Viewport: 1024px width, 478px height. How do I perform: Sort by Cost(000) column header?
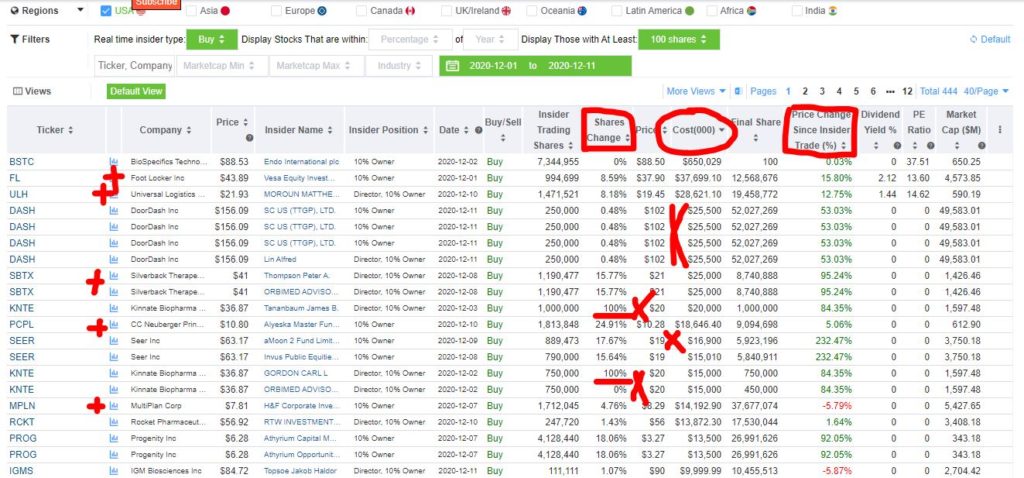tap(697, 130)
